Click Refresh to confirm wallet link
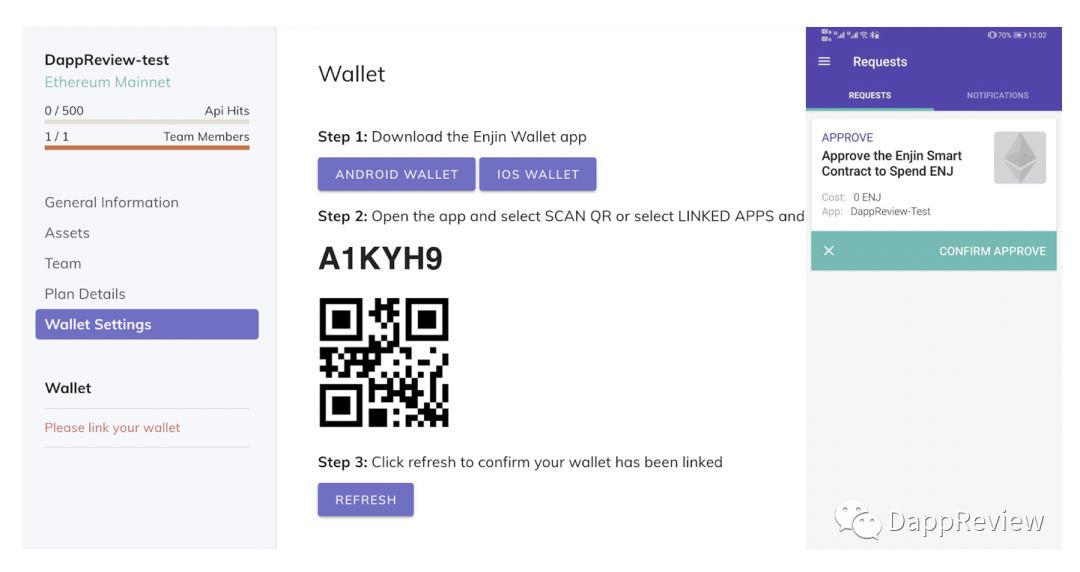This screenshot has width=1080, height=572. click(366, 500)
